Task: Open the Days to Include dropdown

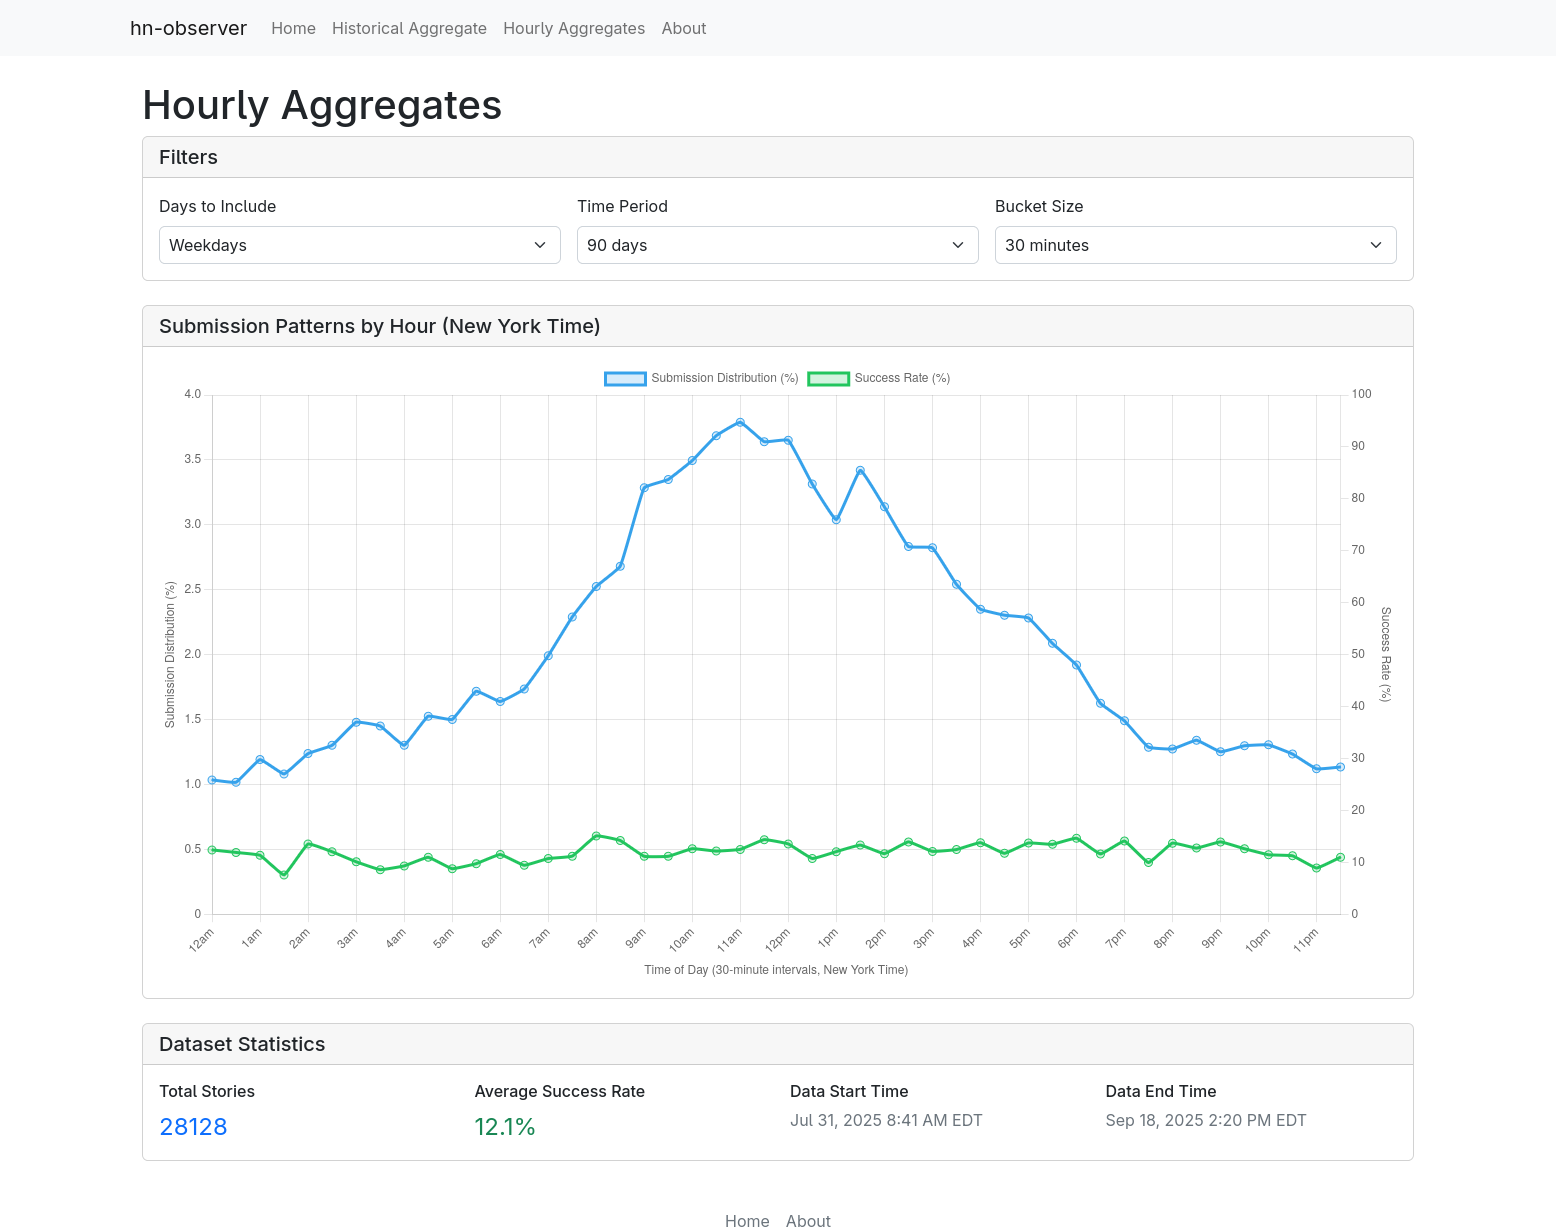Action: tap(359, 245)
